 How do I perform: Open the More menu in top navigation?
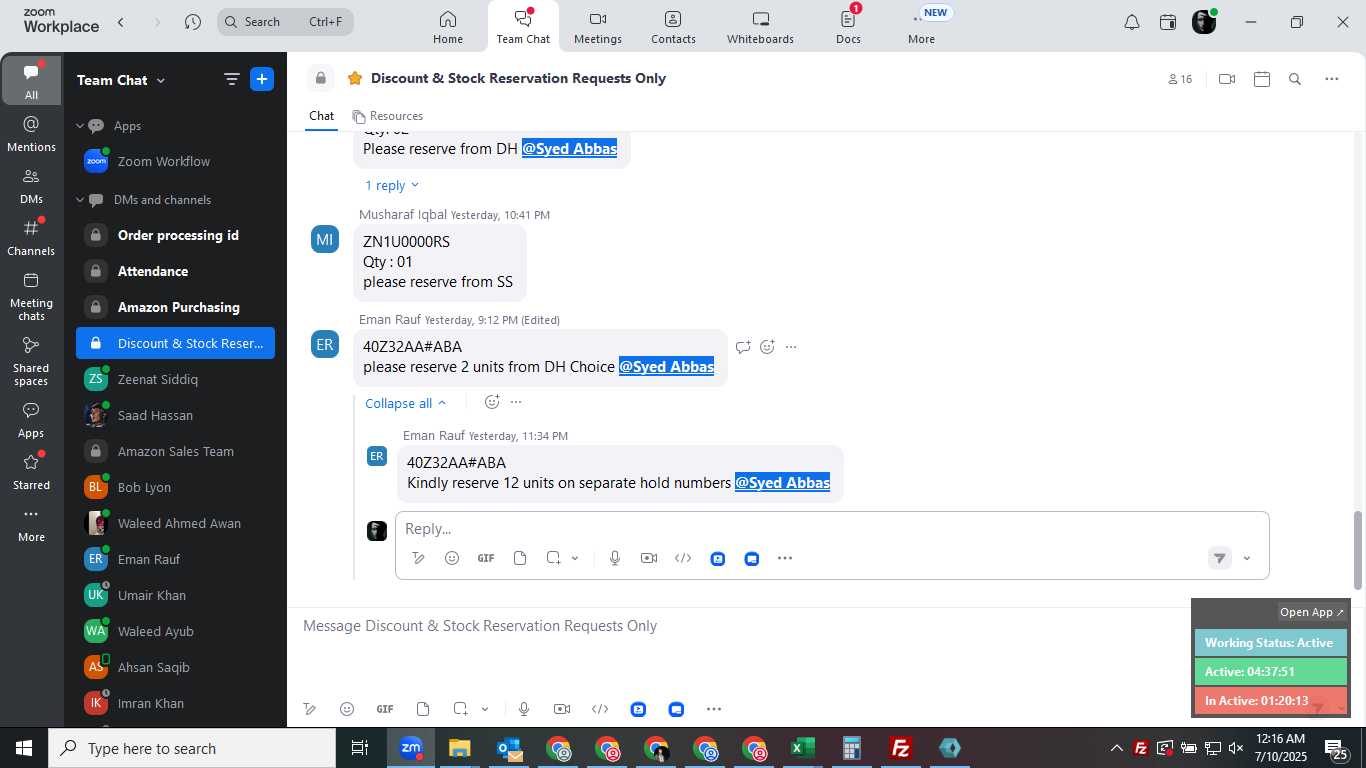(921, 27)
